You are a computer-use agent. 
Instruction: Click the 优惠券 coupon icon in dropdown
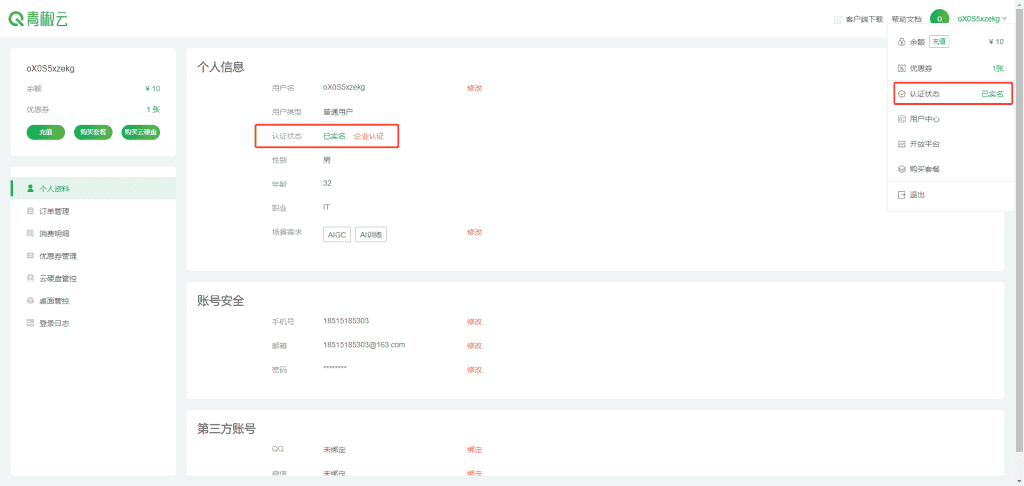[x=902, y=68]
